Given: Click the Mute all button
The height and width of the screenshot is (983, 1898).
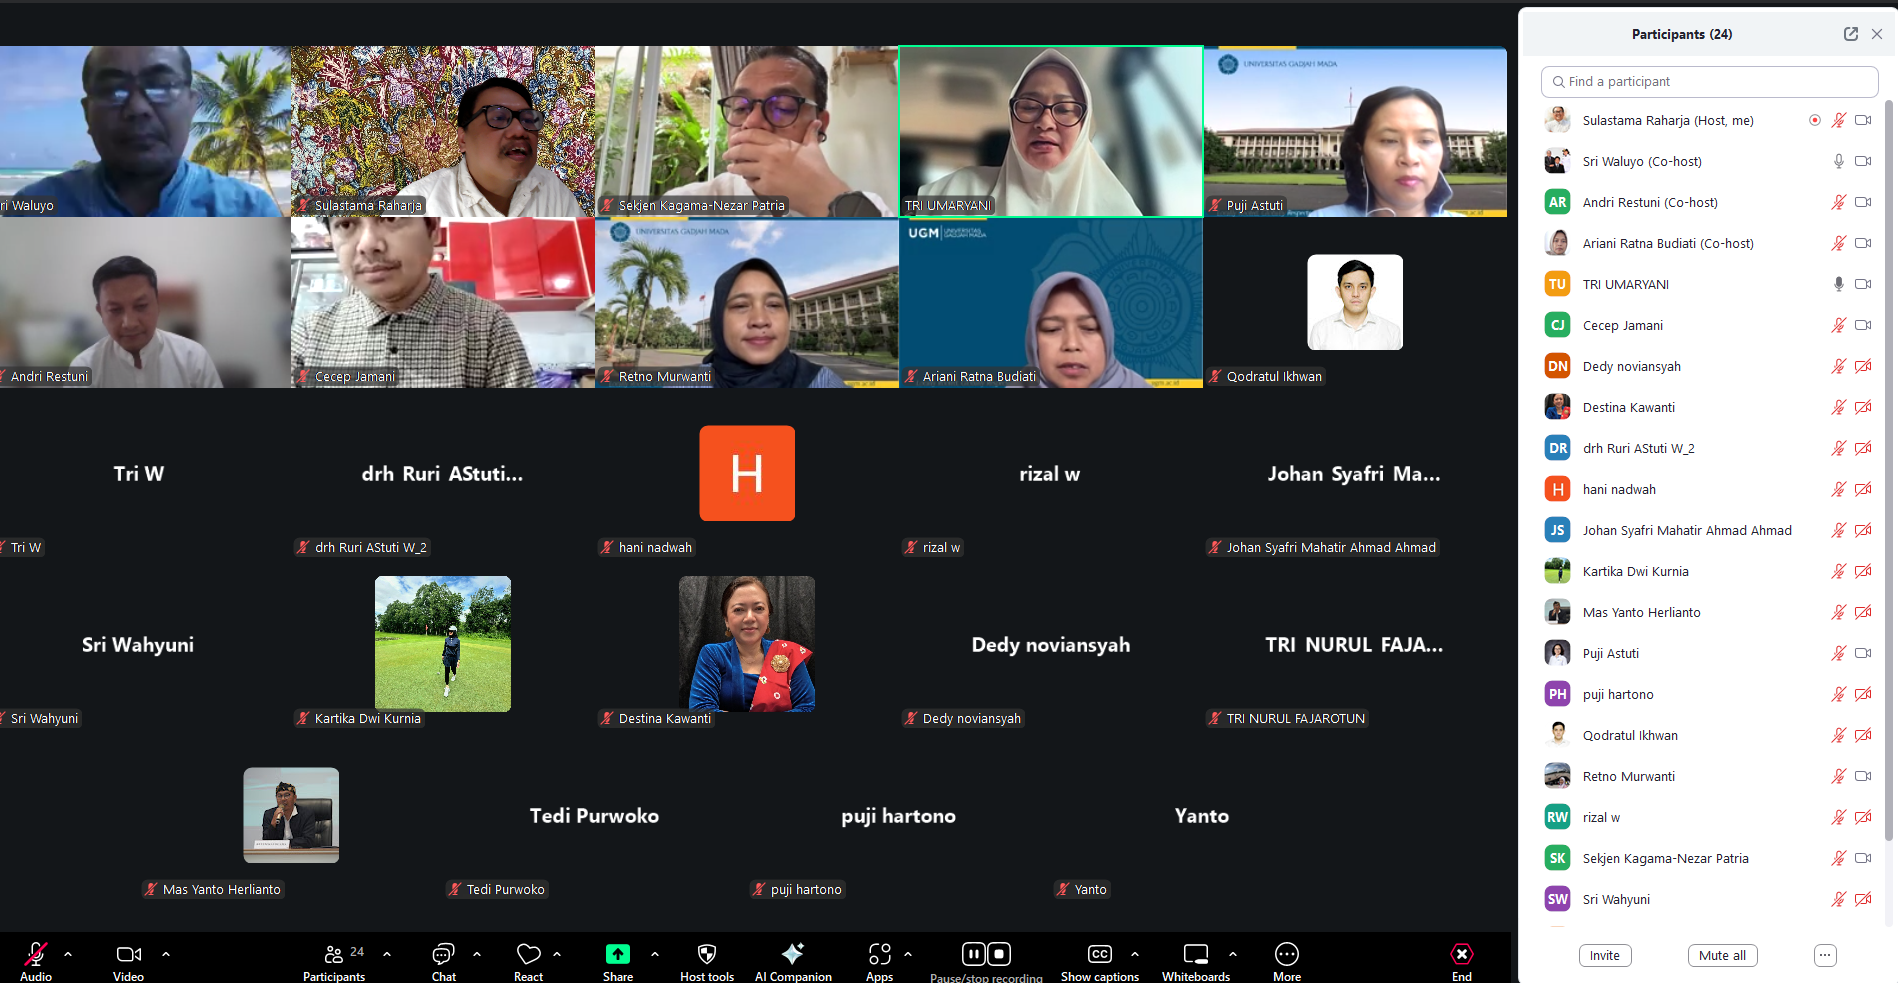Looking at the screenshot, I should (1721, 955).
